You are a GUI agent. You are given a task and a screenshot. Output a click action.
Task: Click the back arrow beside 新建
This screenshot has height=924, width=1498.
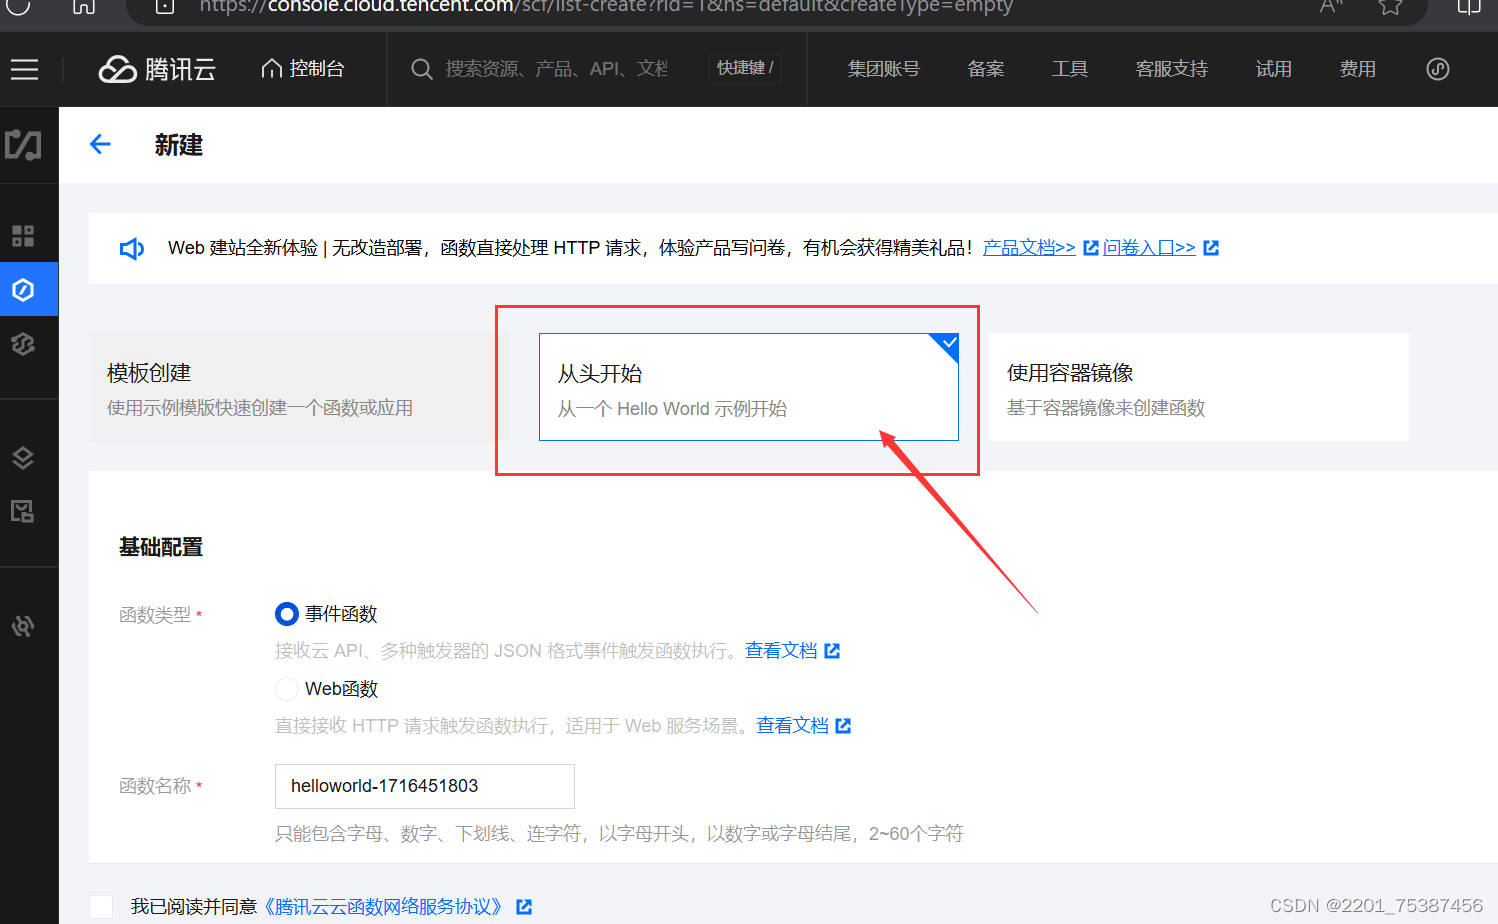(x=100, y=145)
